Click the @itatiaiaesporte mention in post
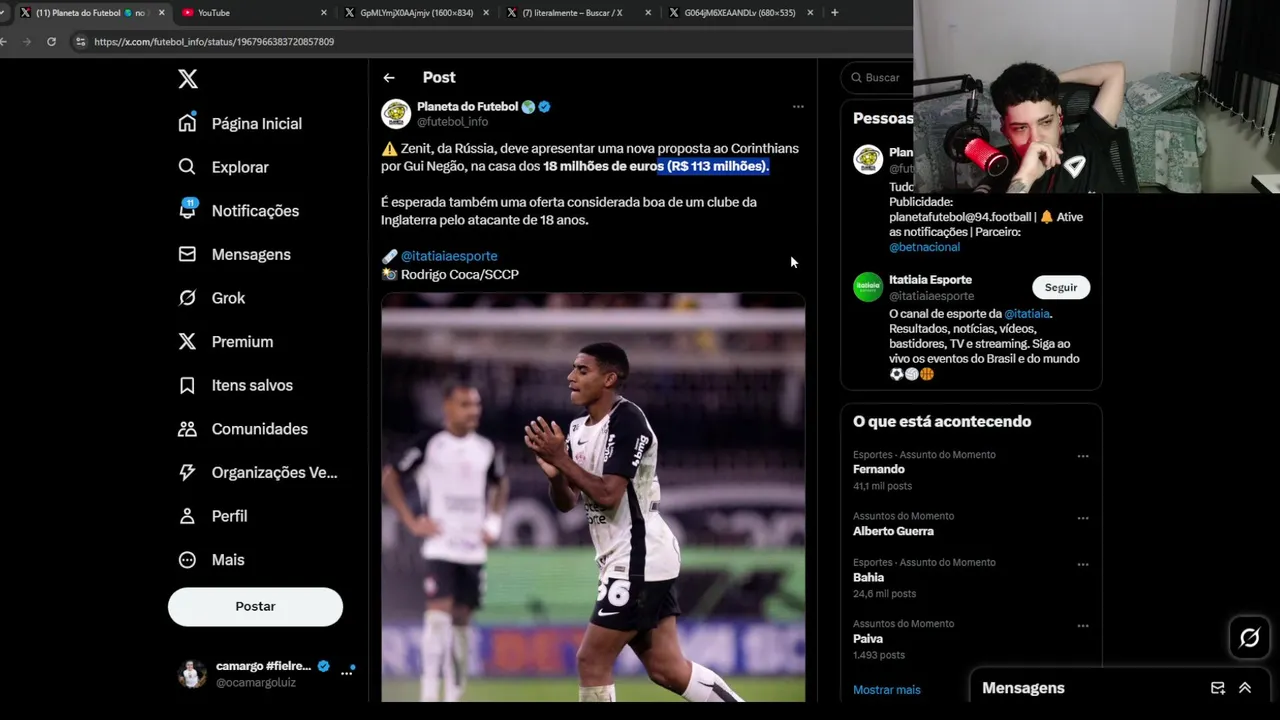This screenshot has height=720, width=1280. pos(449,256)
